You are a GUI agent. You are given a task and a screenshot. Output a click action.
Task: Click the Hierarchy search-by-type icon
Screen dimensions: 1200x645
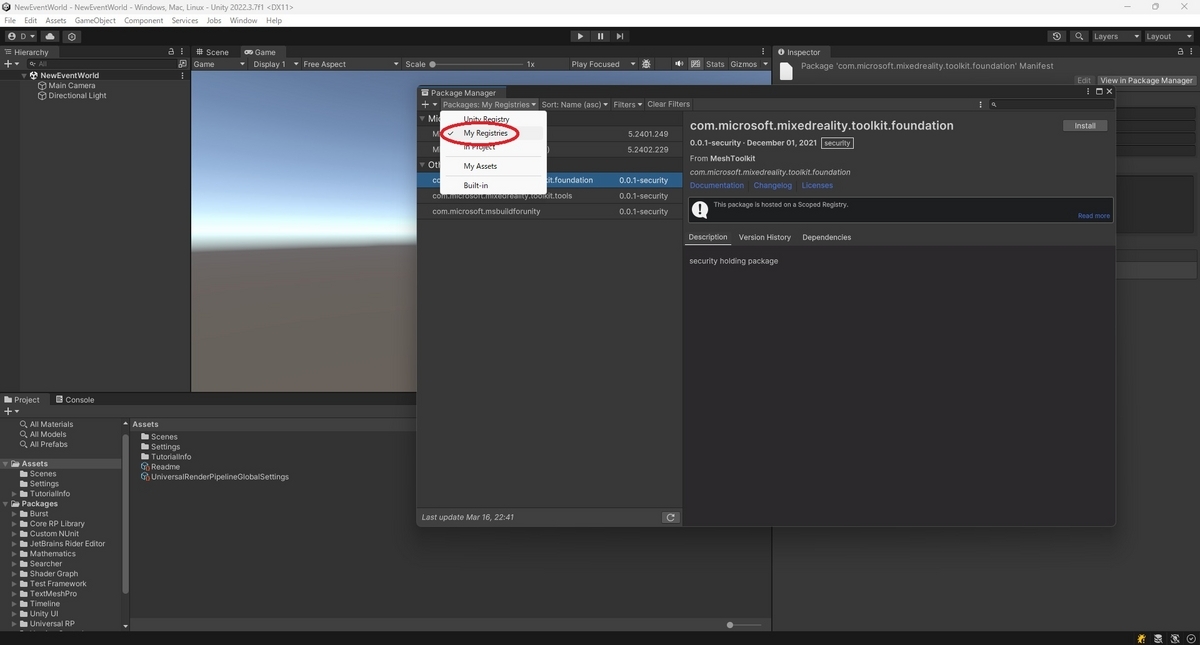click(x=182, y=64)
